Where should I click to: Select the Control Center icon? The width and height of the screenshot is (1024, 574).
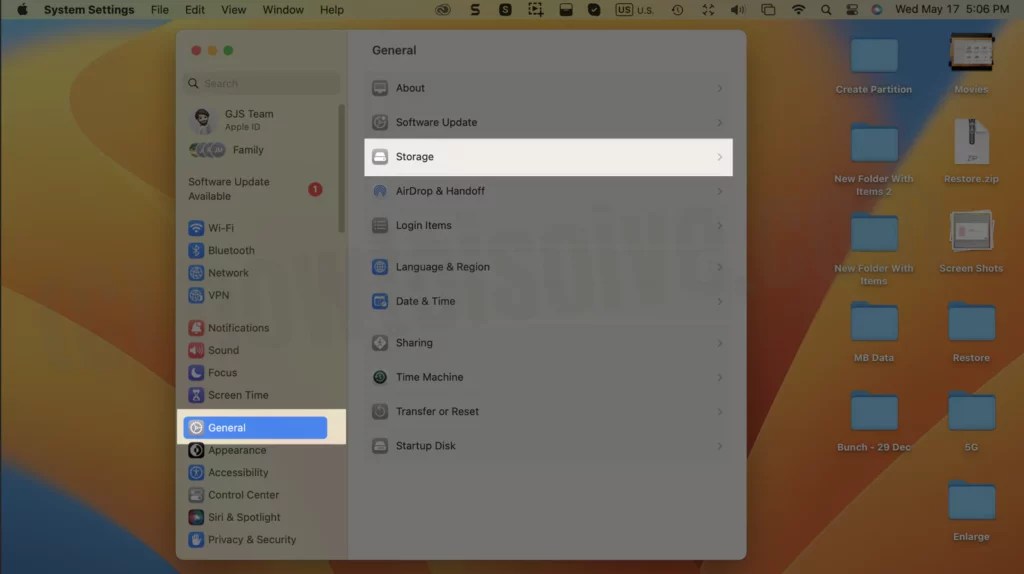tap(196, 495)
